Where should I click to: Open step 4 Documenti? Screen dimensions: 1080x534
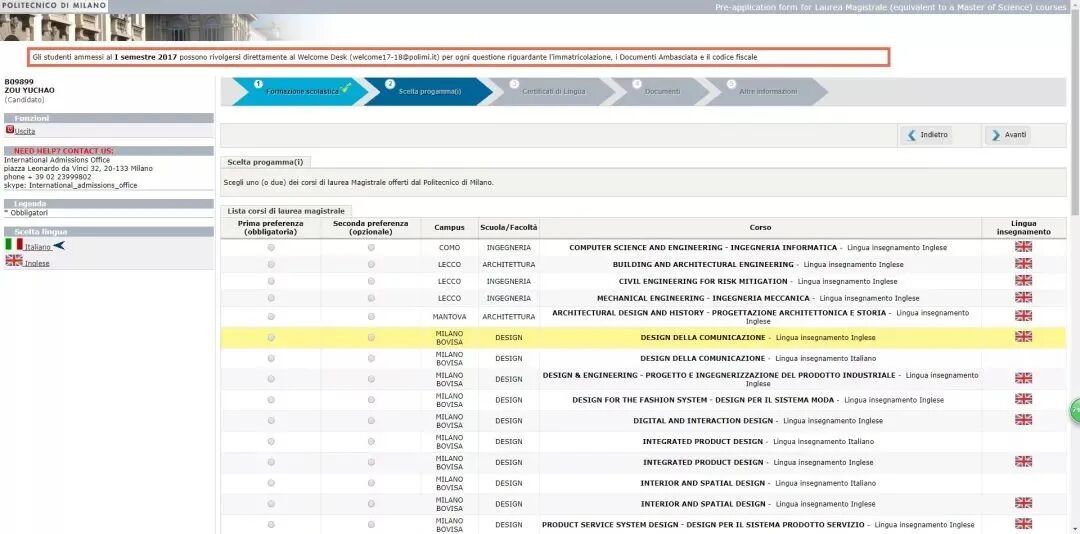pyautogui.click(x=661, y=91)
